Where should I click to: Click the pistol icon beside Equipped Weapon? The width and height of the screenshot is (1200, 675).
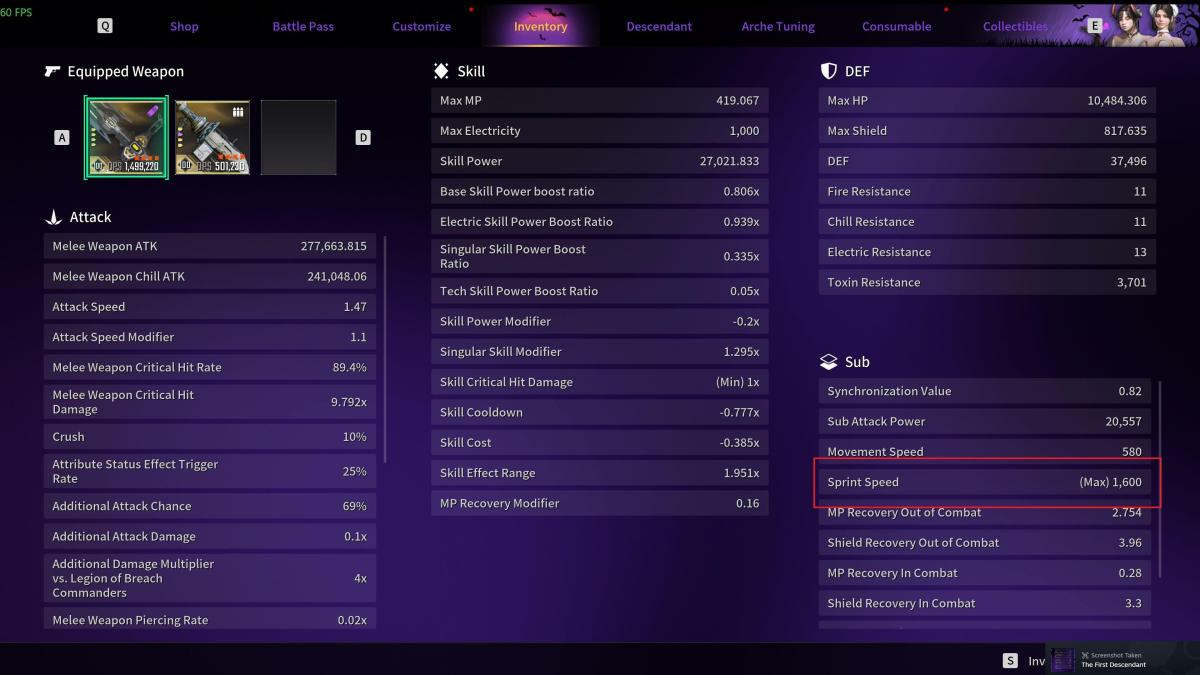pyautogui.click(x=53, y=72)
